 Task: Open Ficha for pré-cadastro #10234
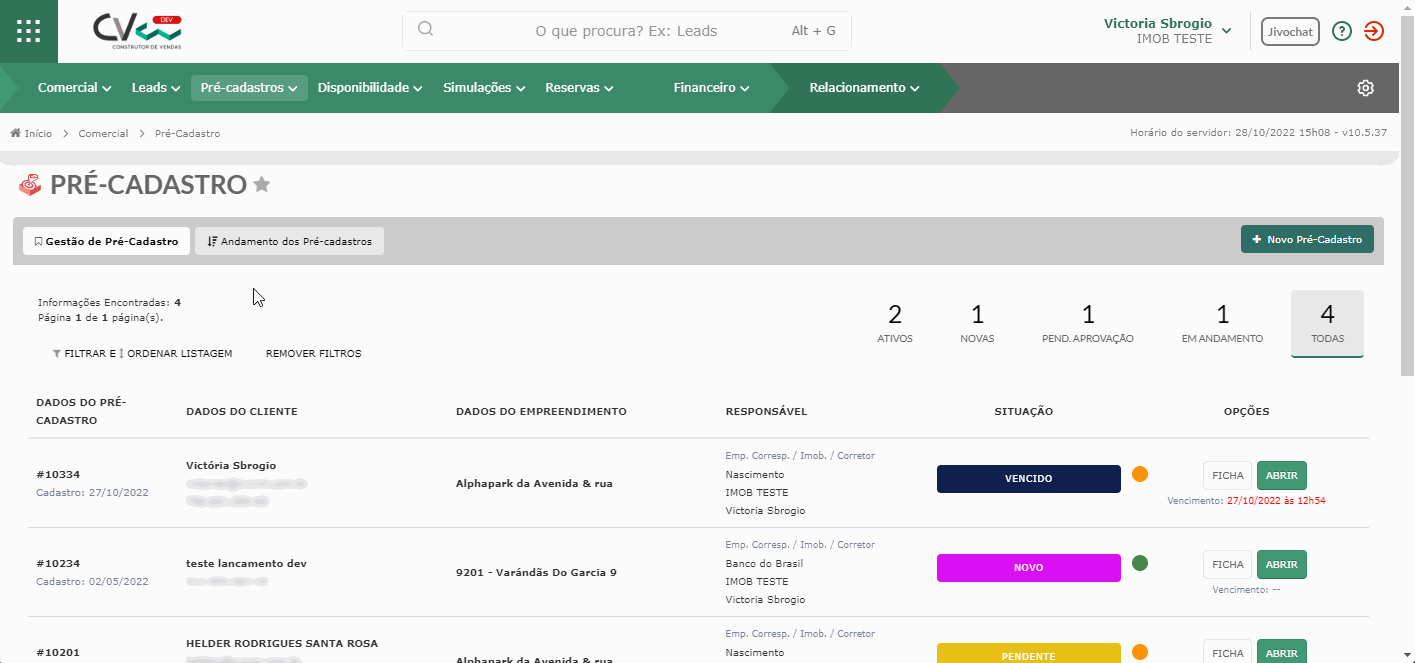[x=1227, y=565]
